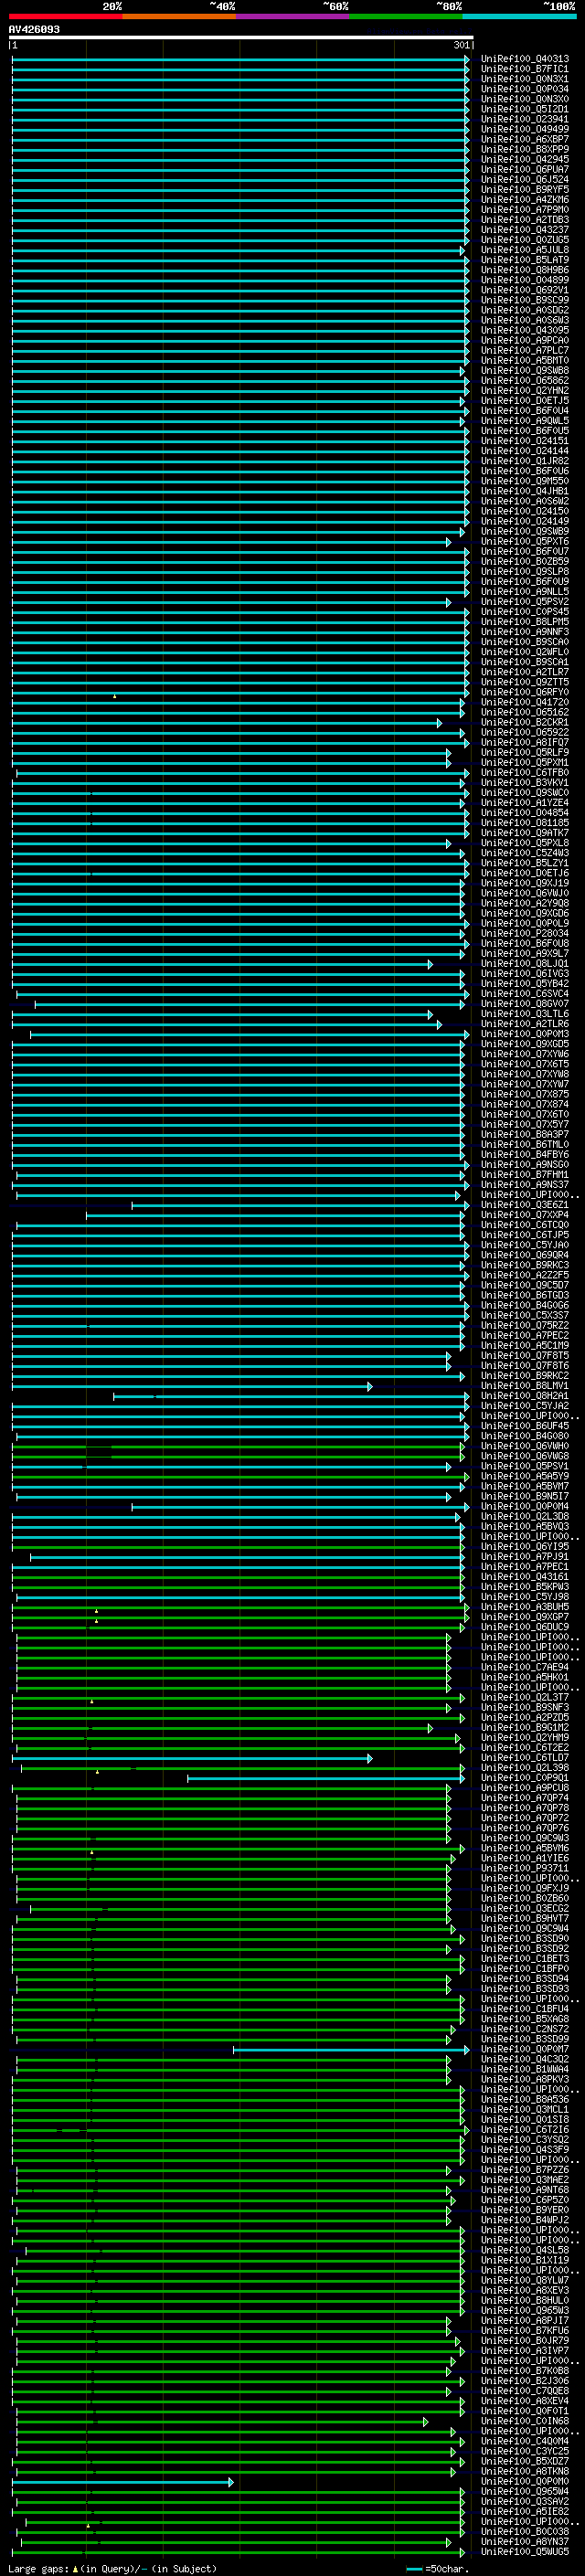
Task: Click hit label UniRef100_Q6VWG8
Action: [524, 1456]
